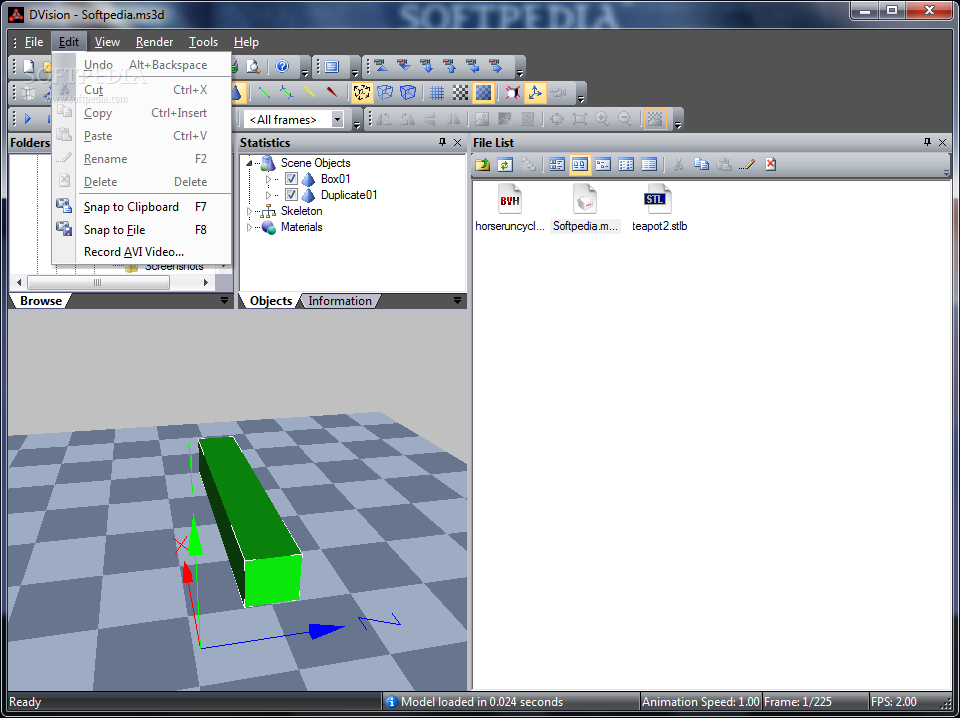Viewport: 960px width, 718px height.
Task: Close the Statistics panel
Action: click(457, 142)
